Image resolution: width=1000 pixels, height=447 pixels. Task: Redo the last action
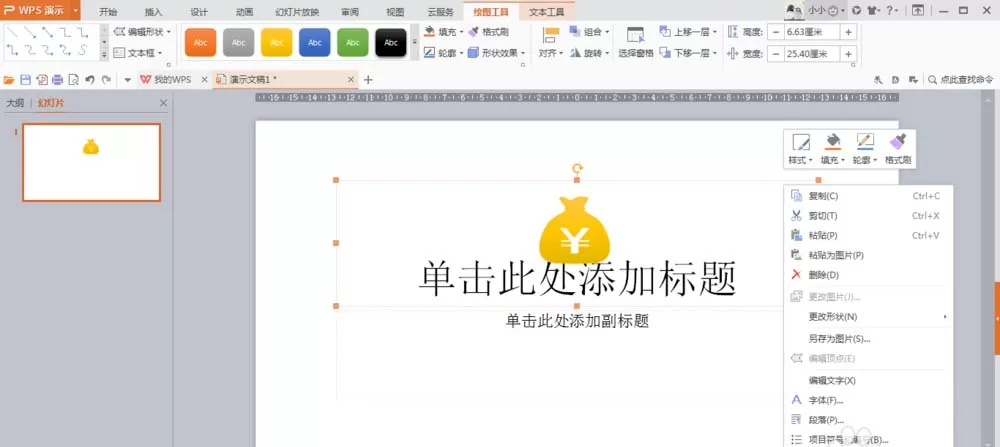[106, 80]
